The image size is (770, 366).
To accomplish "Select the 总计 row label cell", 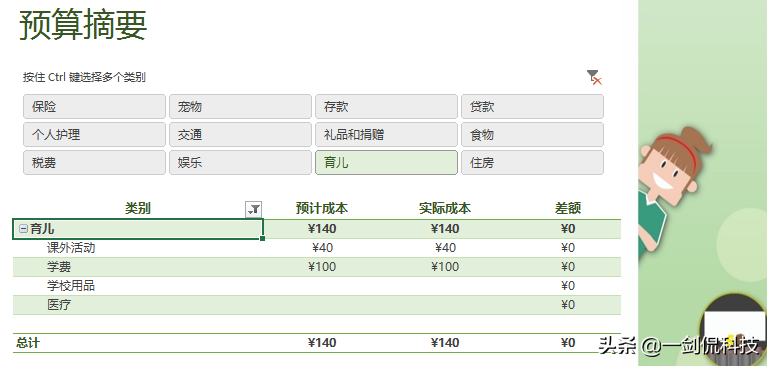I will click(28, 342).
